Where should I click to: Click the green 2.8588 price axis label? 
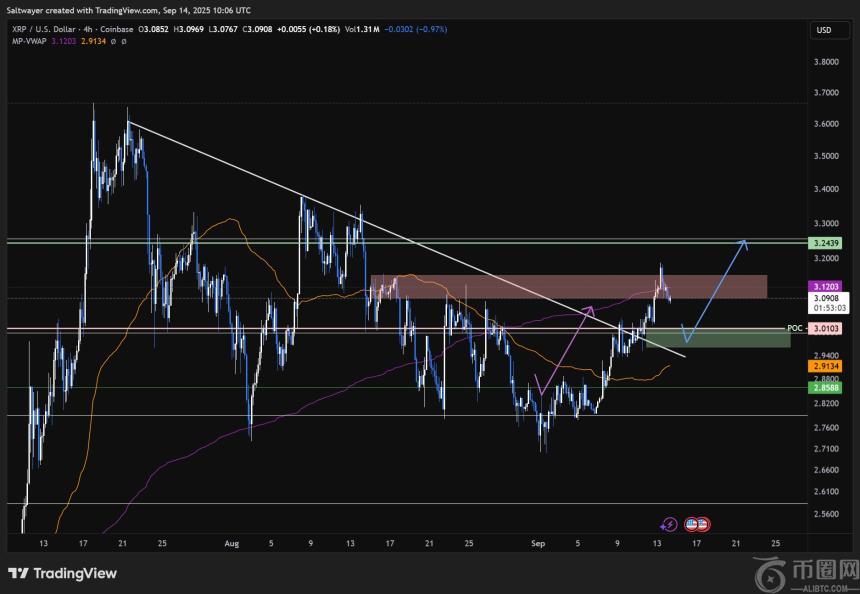pos(826,387)
